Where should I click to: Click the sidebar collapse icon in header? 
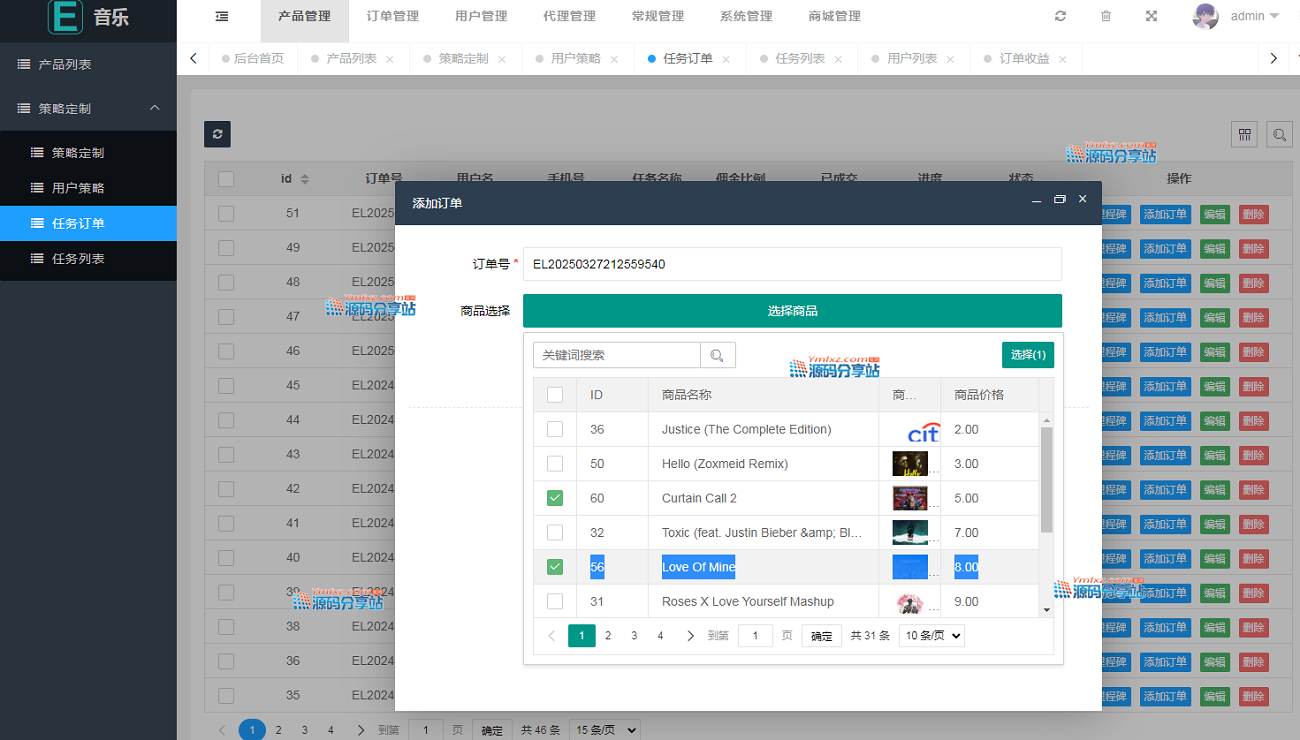221,16
